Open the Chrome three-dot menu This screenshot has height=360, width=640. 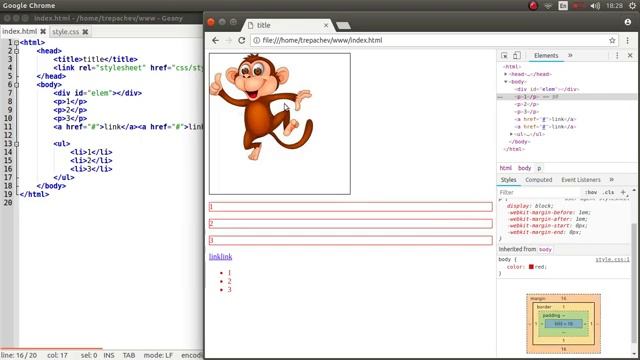coord(627,40)
